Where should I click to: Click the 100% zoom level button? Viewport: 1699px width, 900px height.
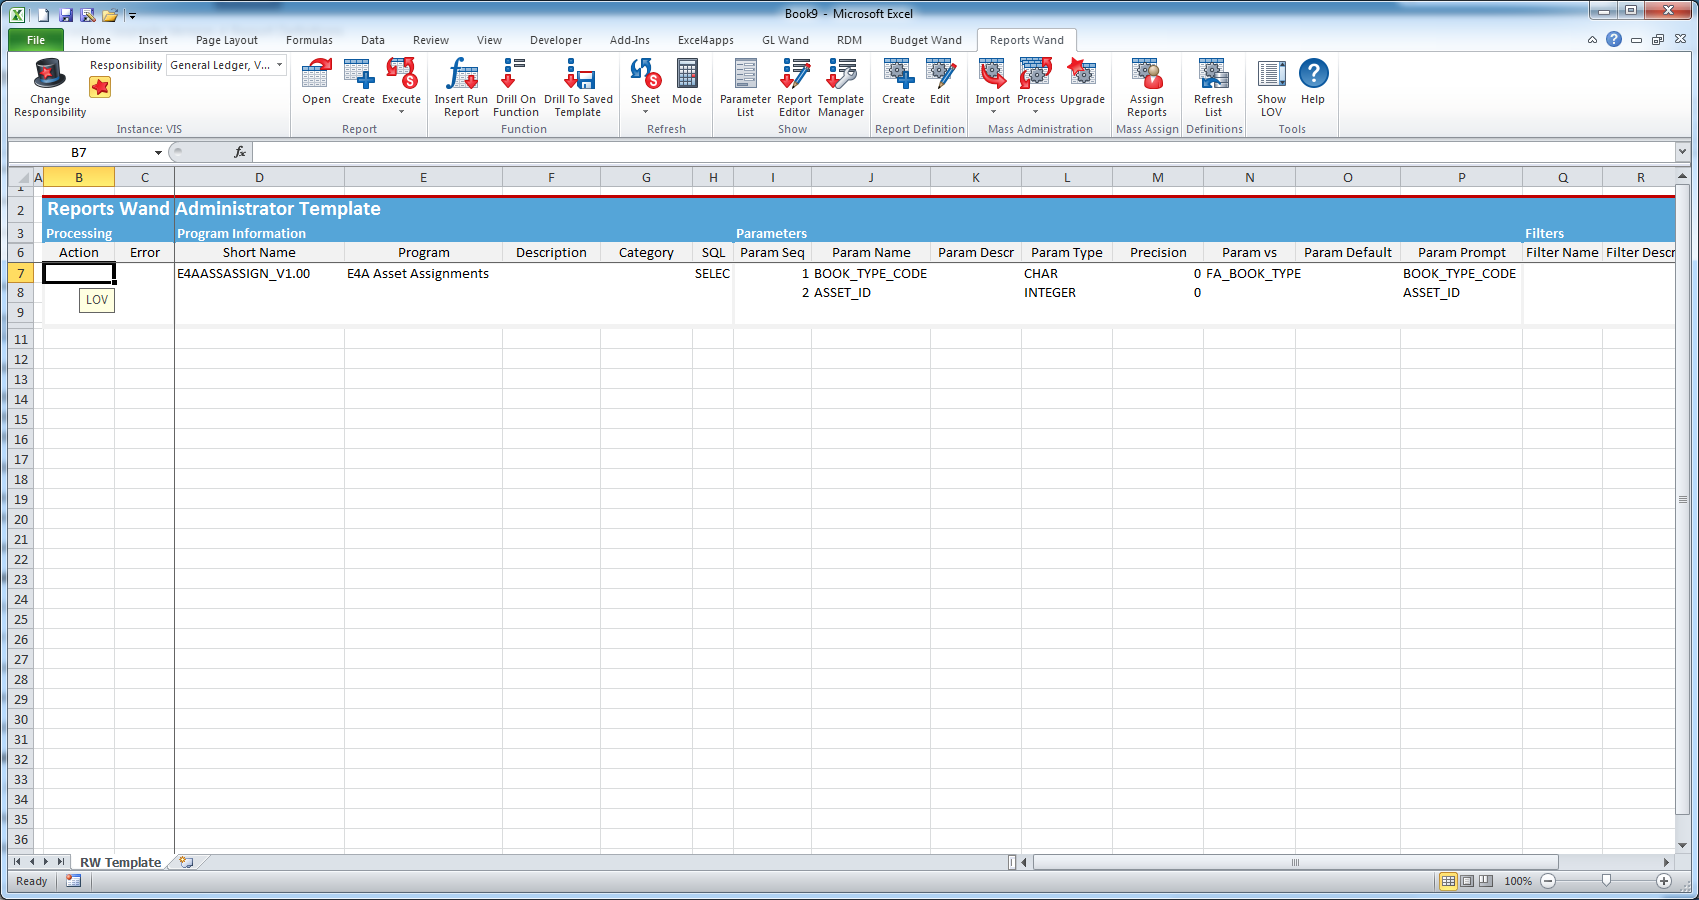1517,881
